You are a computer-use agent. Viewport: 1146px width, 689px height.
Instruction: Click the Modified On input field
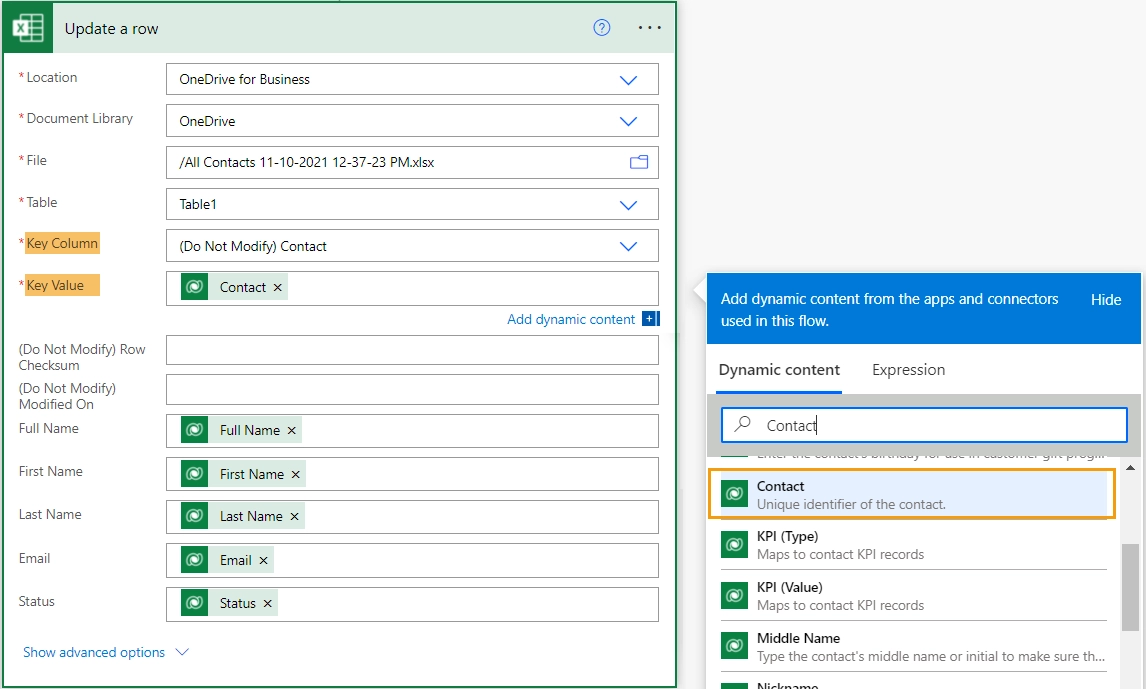tap(412, 389)
